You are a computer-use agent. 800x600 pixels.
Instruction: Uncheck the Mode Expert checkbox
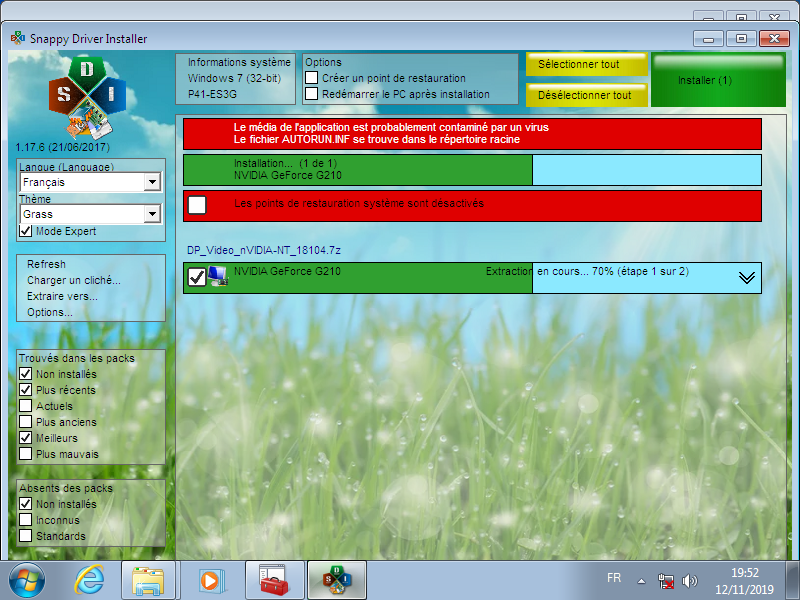pyautogui.click(x=26, y=231)
